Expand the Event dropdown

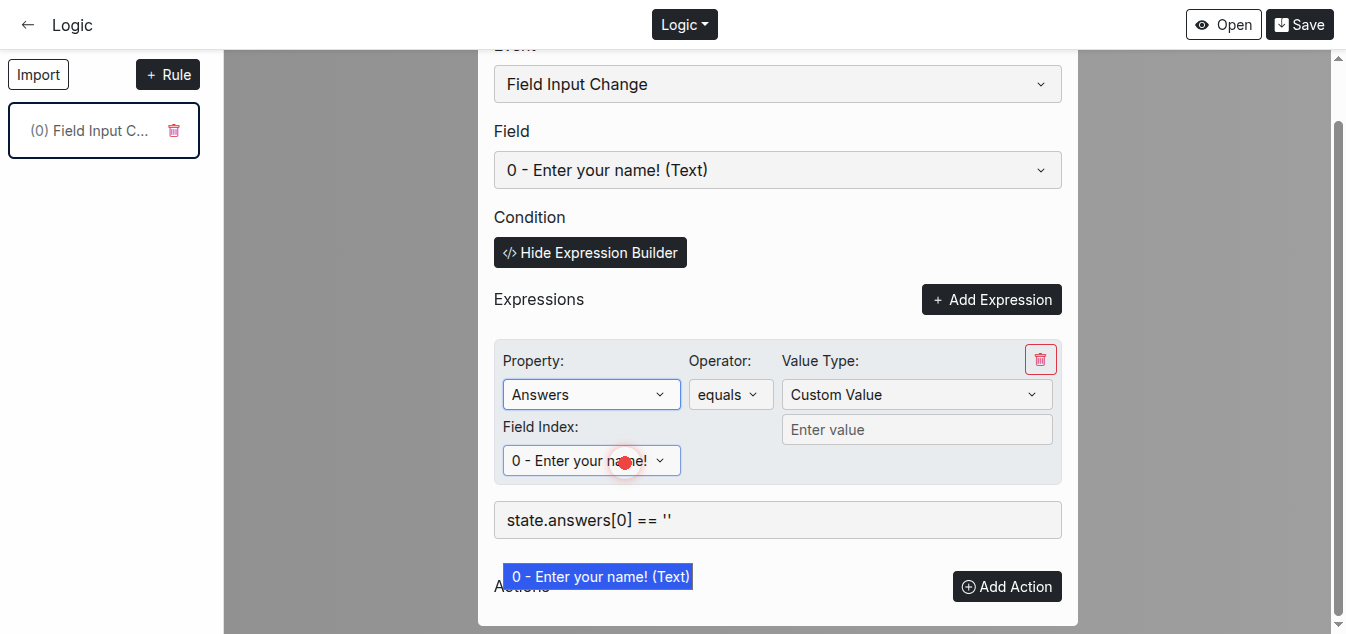(777, 84)
